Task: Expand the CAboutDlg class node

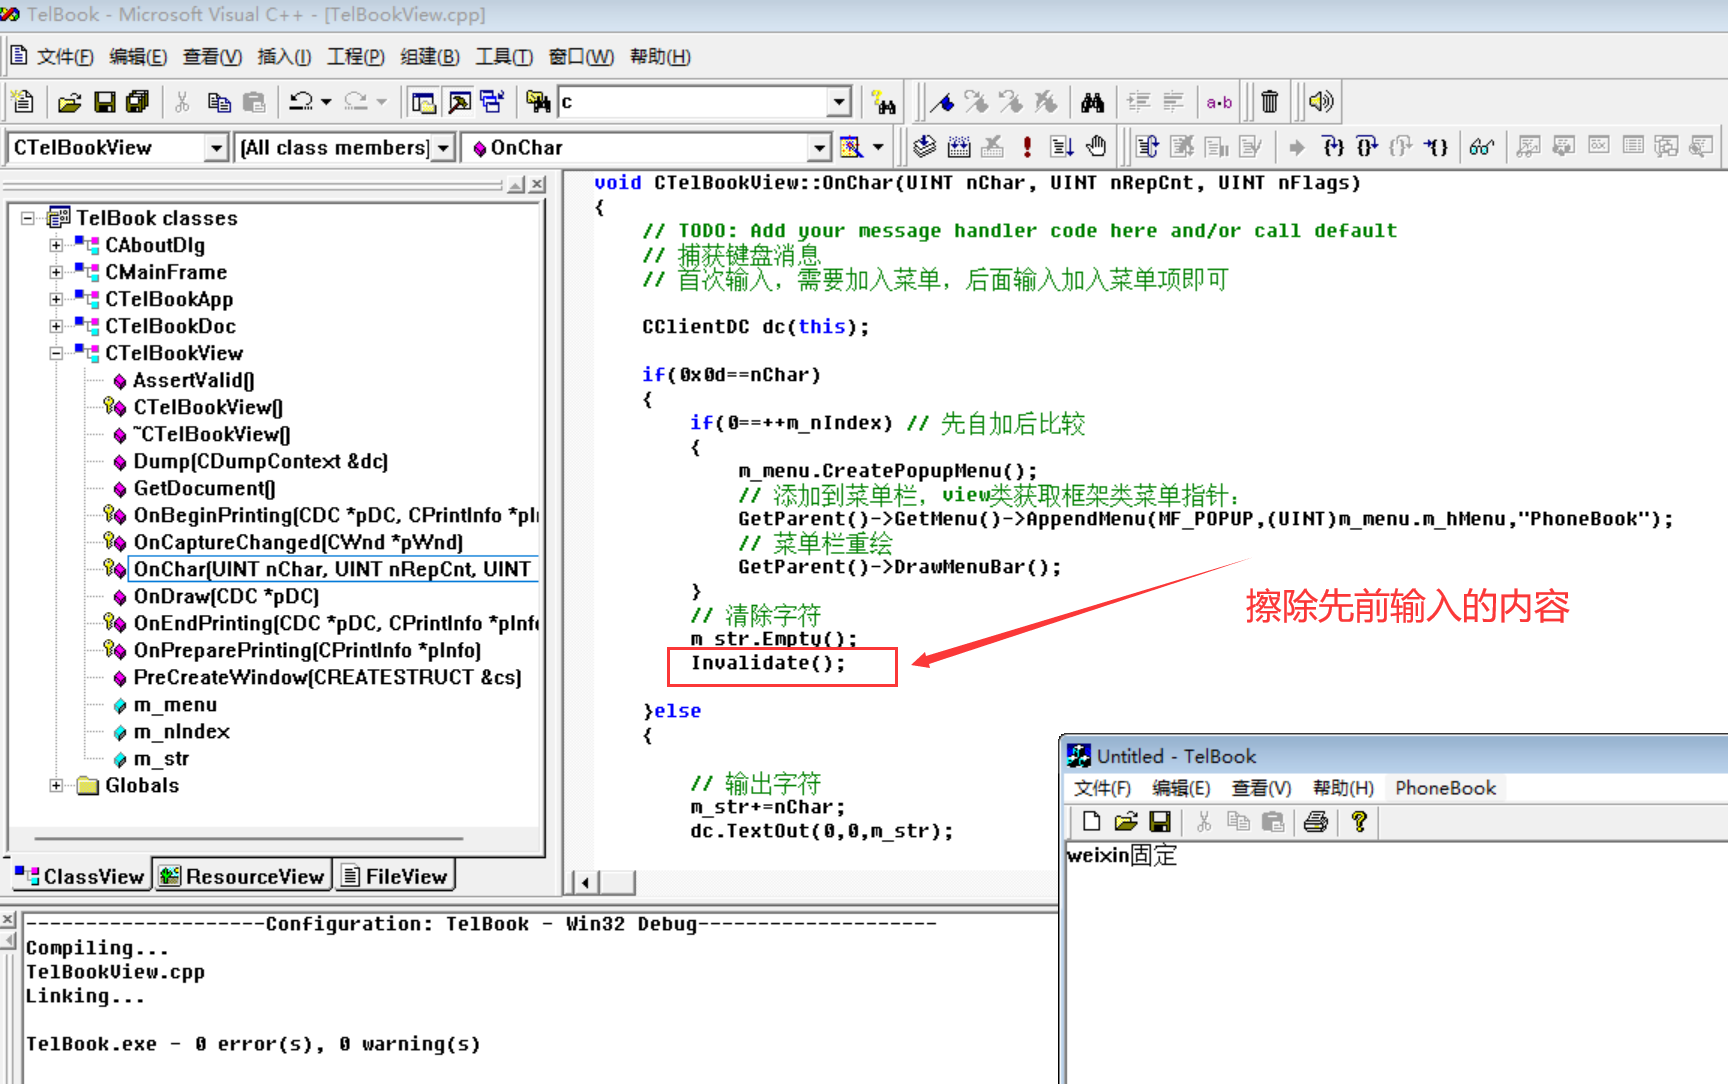Action: (56, 245)
